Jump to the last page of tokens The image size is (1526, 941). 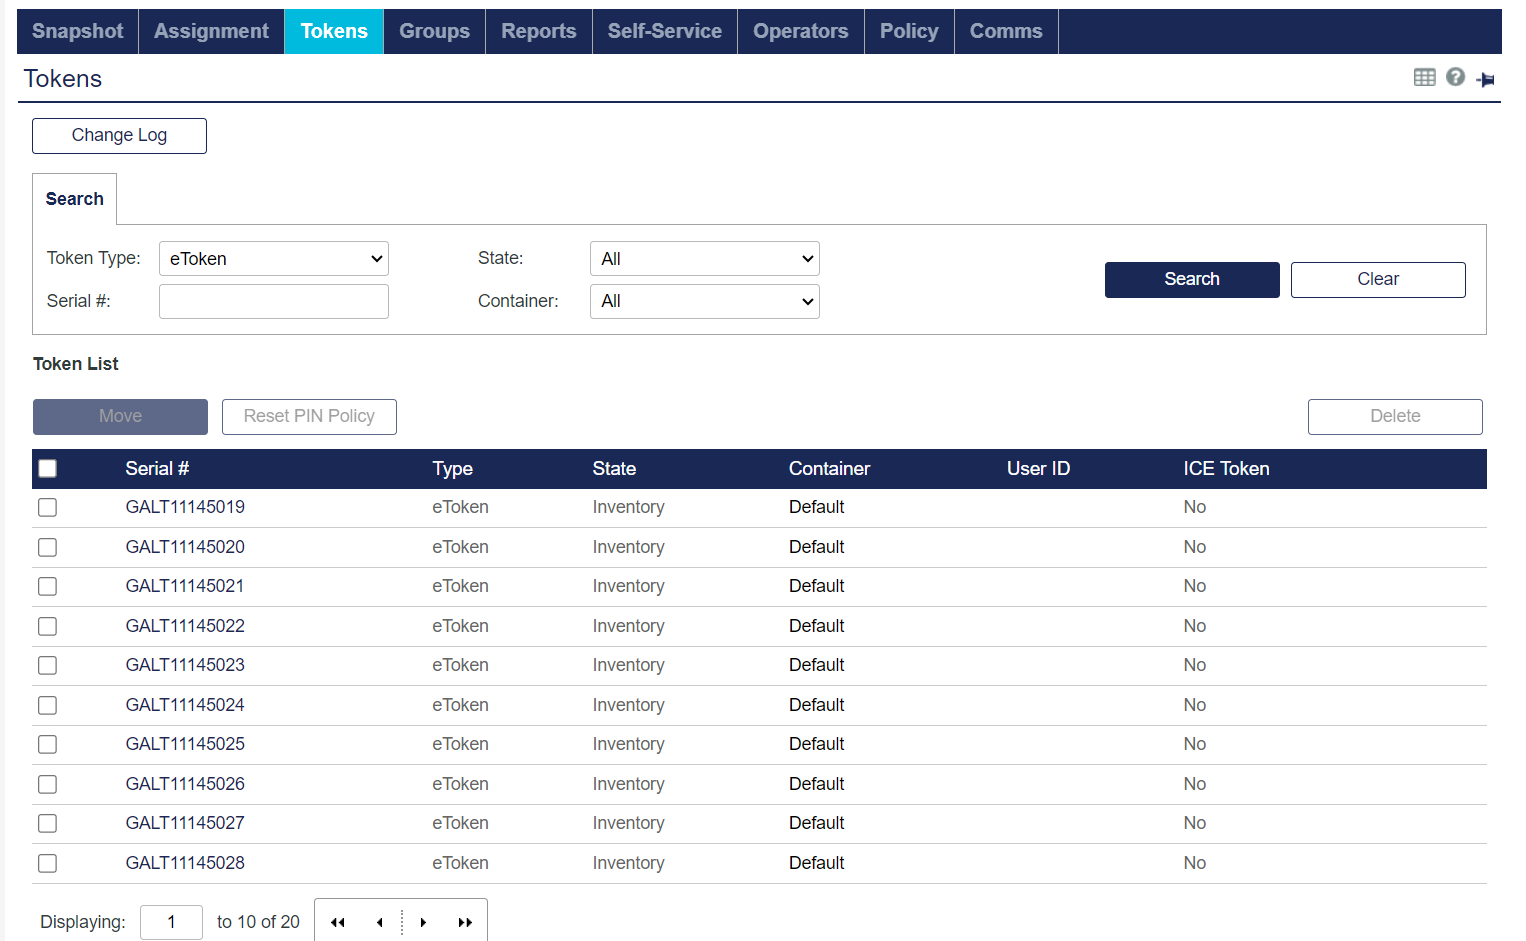465,922
